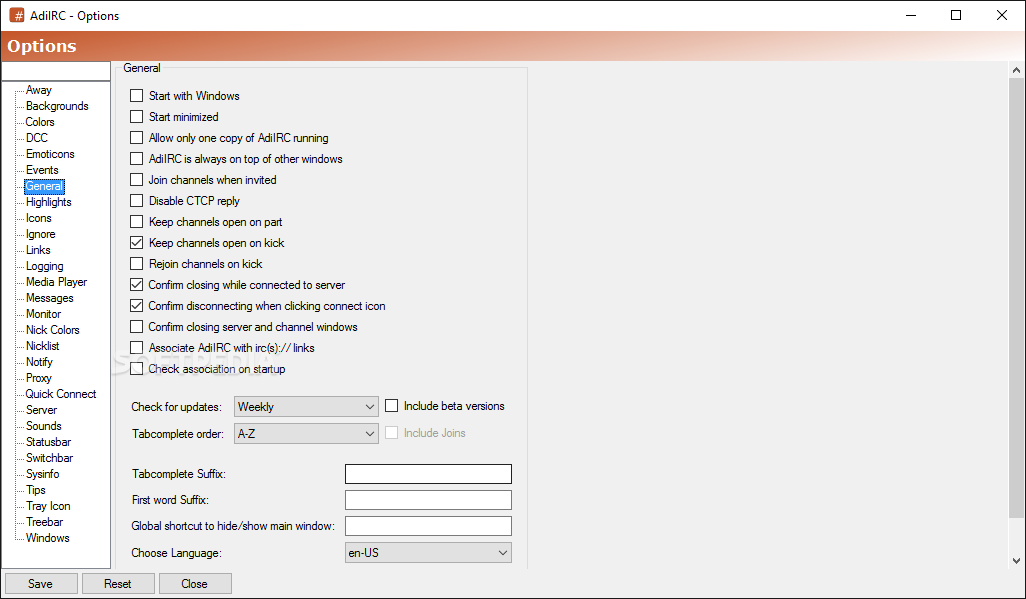Viewport: 1026px width, 599px height.
Task: Save the options with the Save button
Action: [41, 583]
